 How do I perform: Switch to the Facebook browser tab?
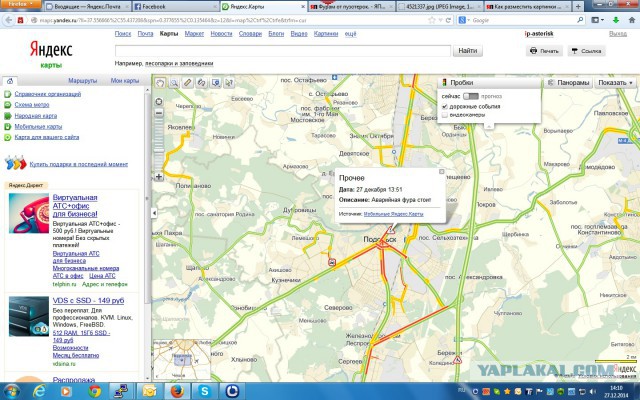tap(176, 7)
